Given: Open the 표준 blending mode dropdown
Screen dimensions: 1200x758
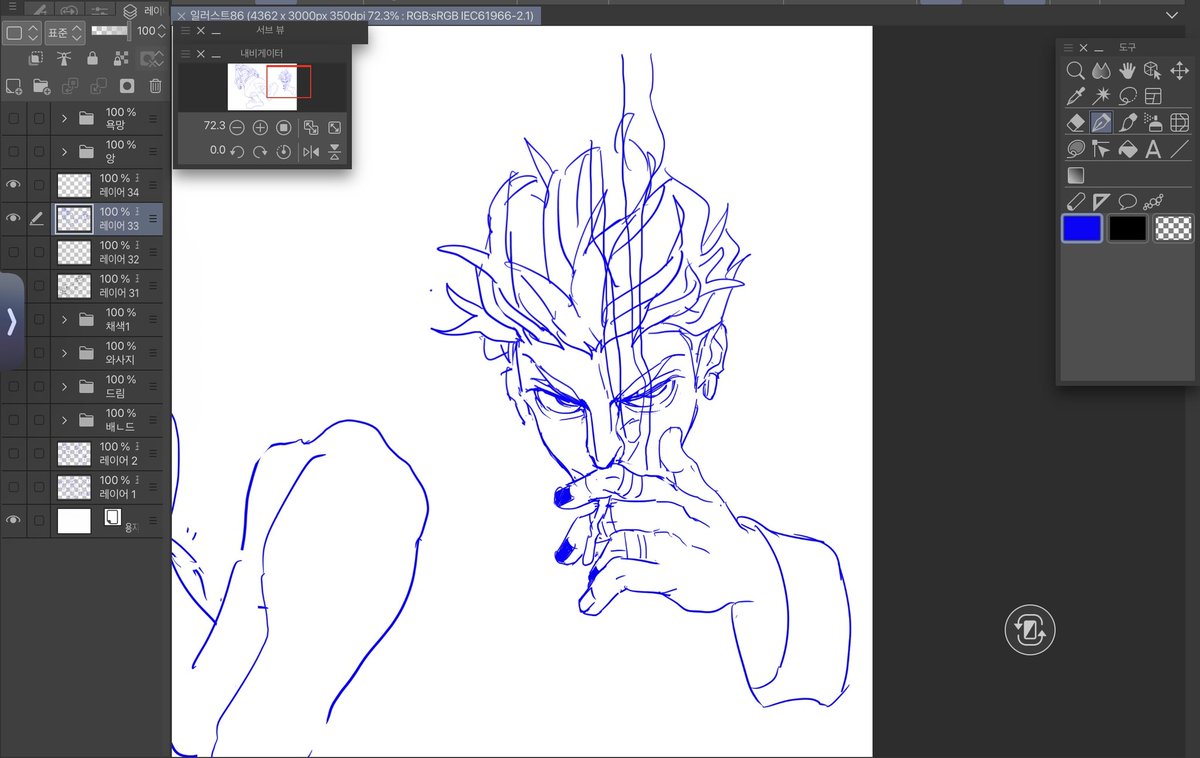Looking at the screenshot, I should coord(65,33).
